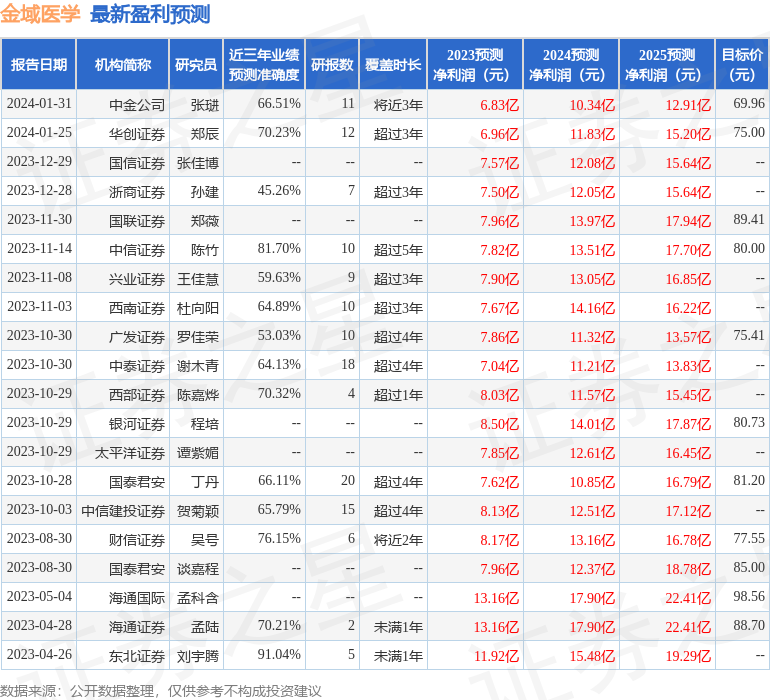Viewport: 770px width, 700px height.
Task: Click institution 国联证券
Action: 137,221
